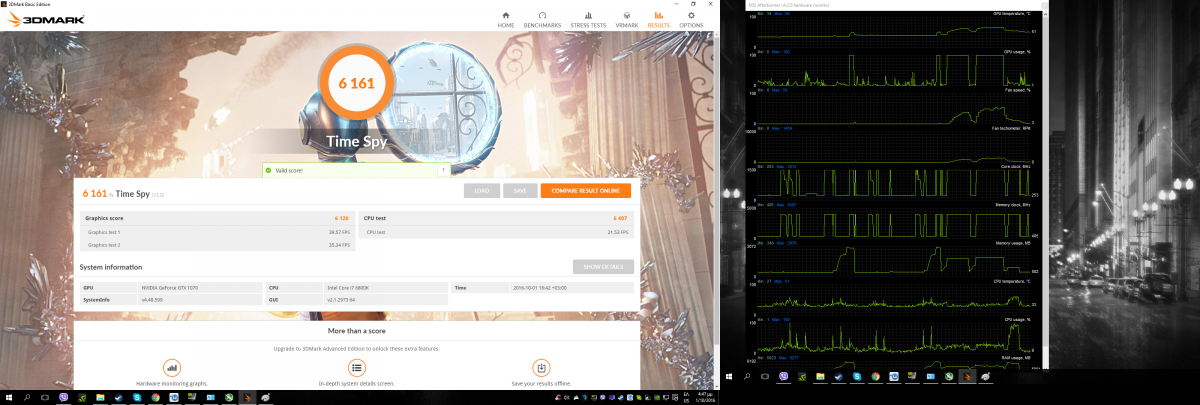1200x405 pixels.
Task: Click the Memory clock graph in Afterburner
Action: pyautogui.click(x=893, y=225)
